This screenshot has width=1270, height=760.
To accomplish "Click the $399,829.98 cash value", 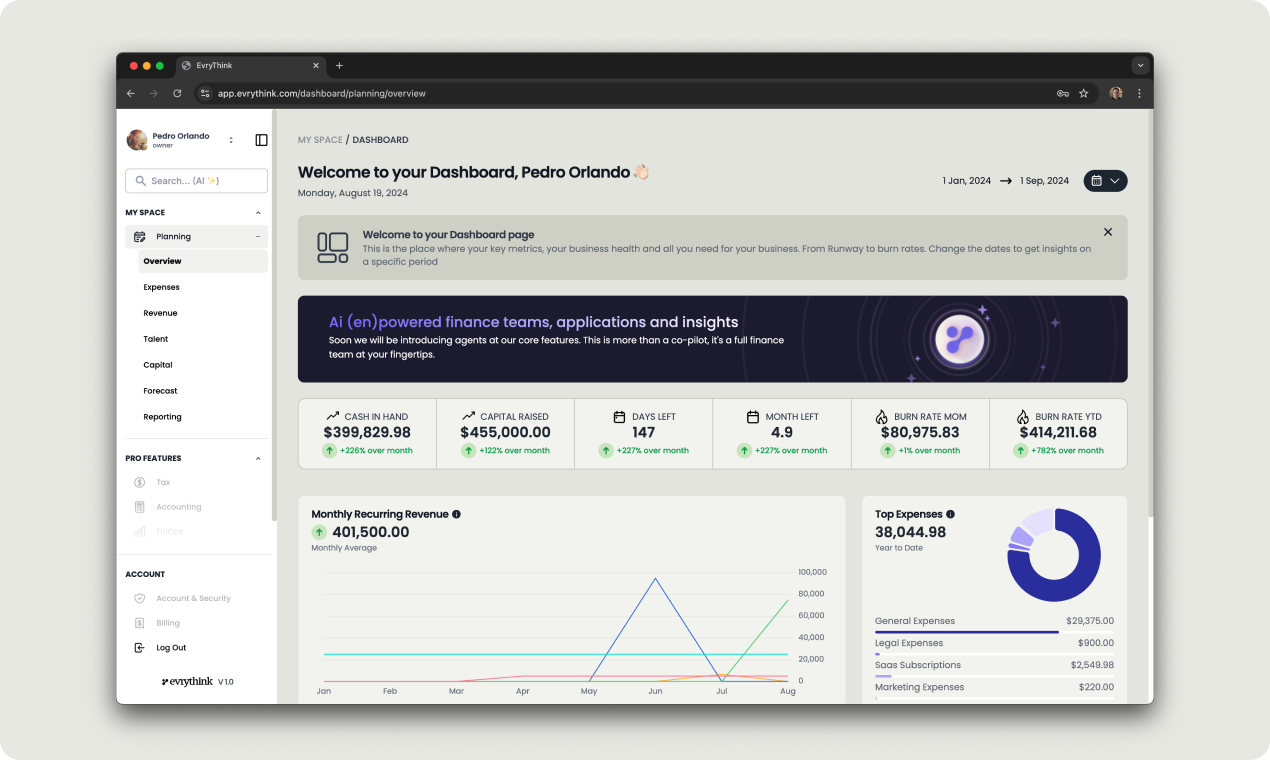I will pos(367,433).
